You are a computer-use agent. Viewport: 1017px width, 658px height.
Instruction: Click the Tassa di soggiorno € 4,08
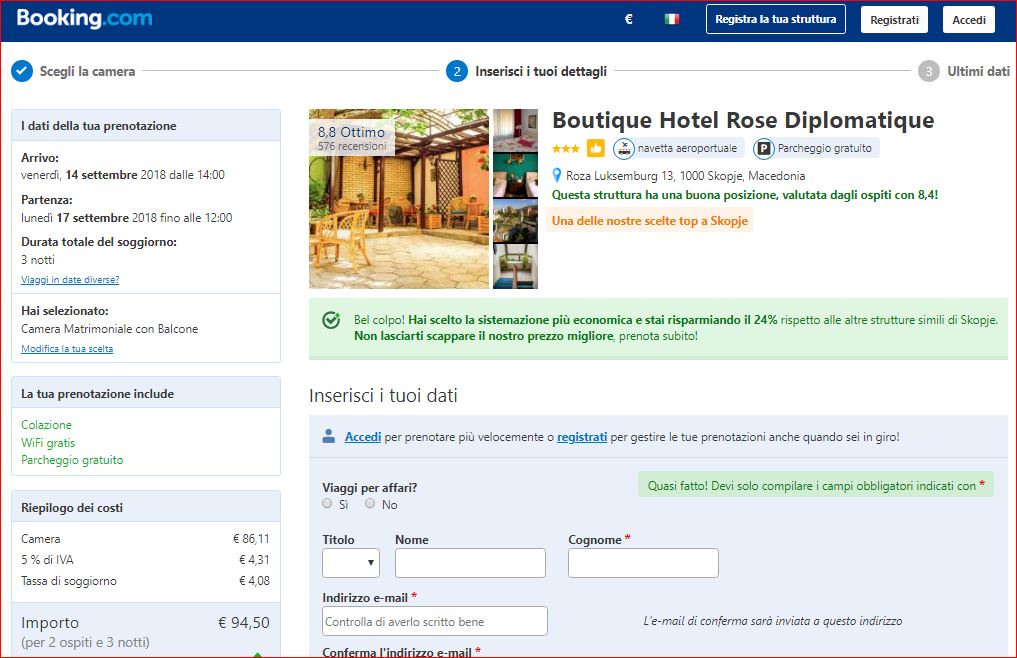(x=254, y=581)
